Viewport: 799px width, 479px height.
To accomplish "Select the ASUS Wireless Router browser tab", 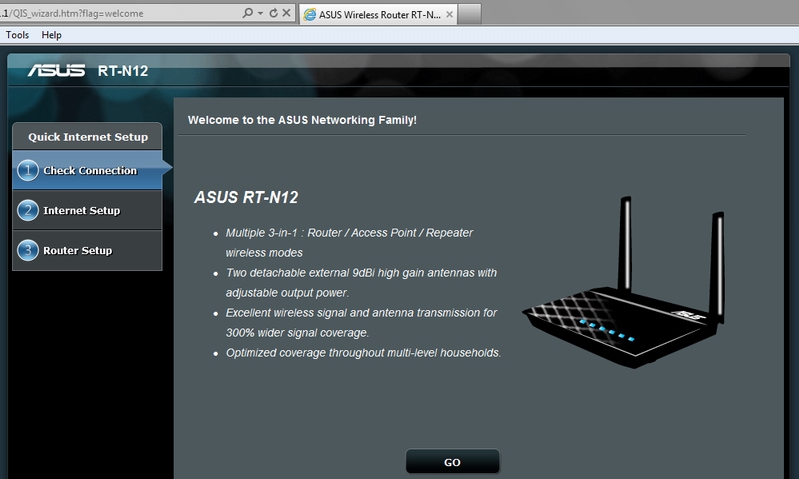I will coord(378,15).
